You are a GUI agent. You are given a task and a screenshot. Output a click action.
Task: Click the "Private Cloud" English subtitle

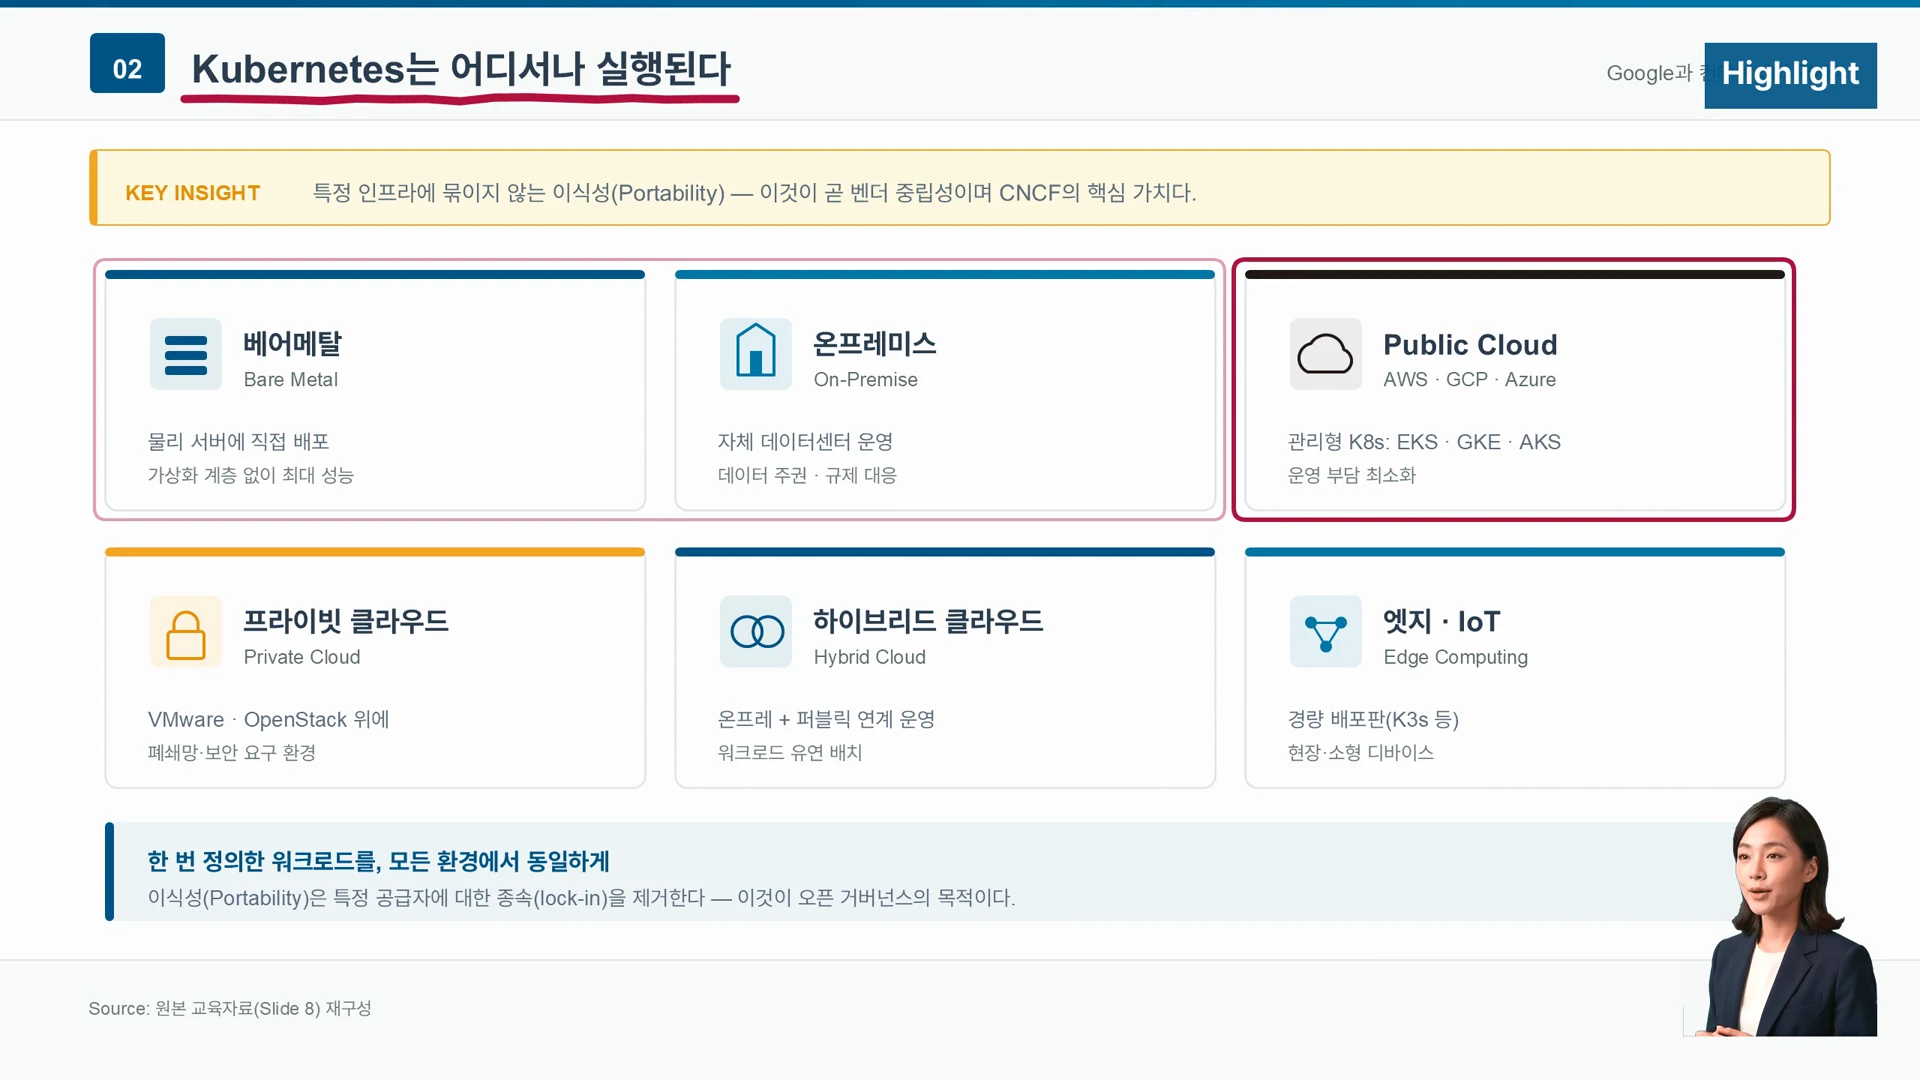click(302, 657)
